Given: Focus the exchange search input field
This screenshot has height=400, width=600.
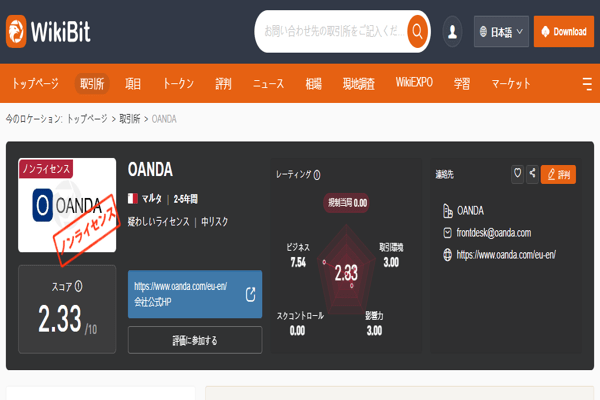Looking at the screenshot, I should click(333, 31).
